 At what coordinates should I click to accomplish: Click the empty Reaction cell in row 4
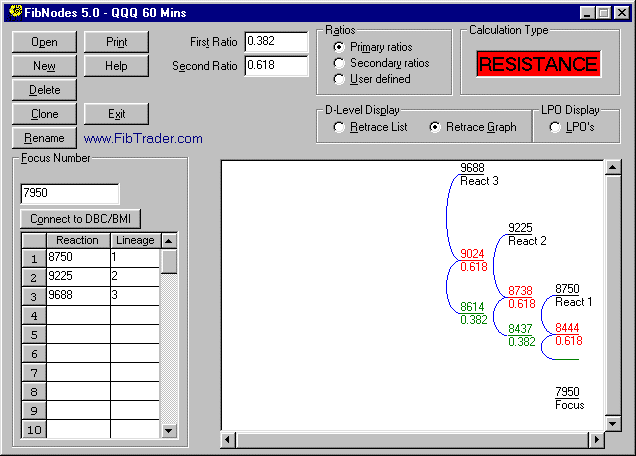(78, 315)
